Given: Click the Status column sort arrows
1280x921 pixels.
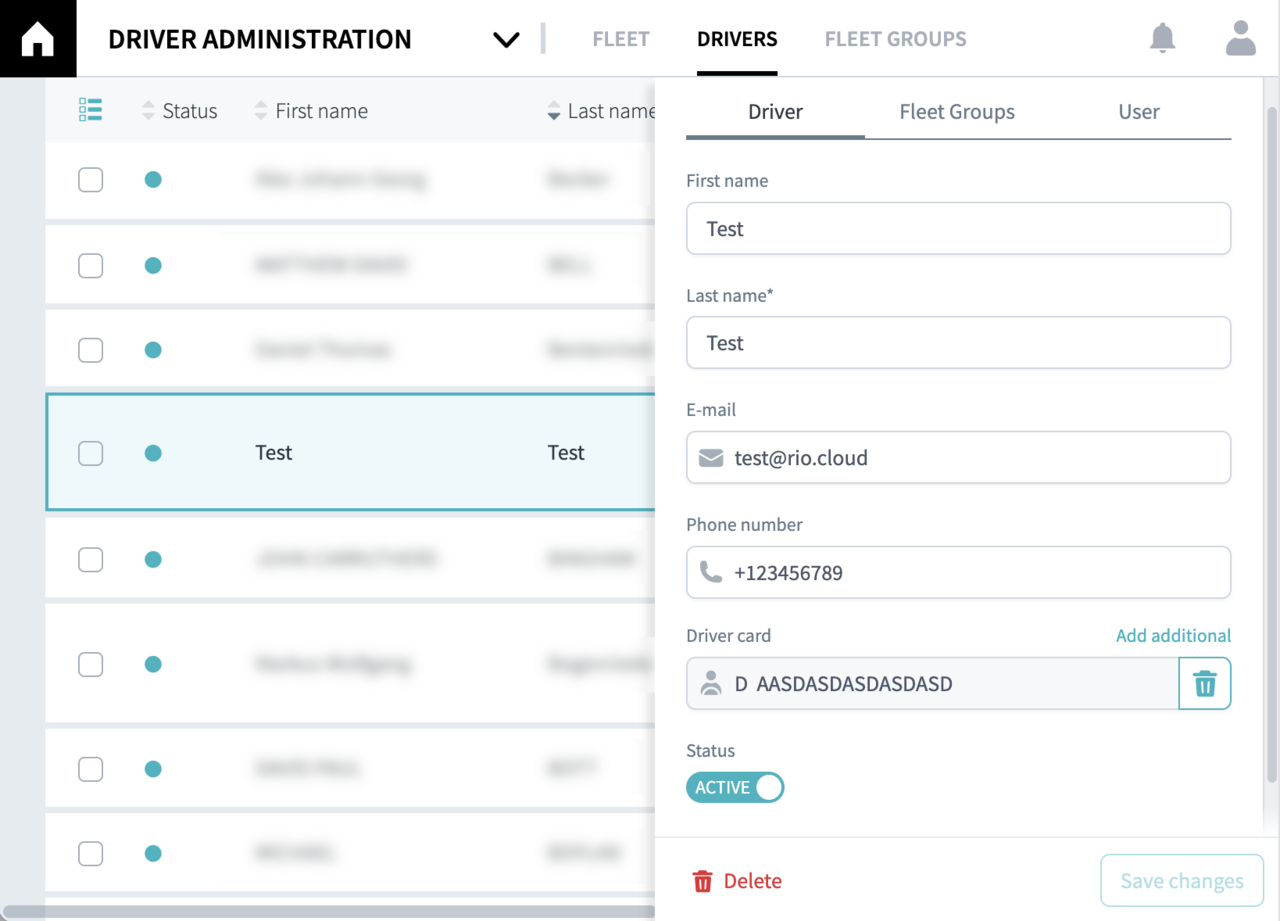Looking at the screenshot, I should (147, 110).
